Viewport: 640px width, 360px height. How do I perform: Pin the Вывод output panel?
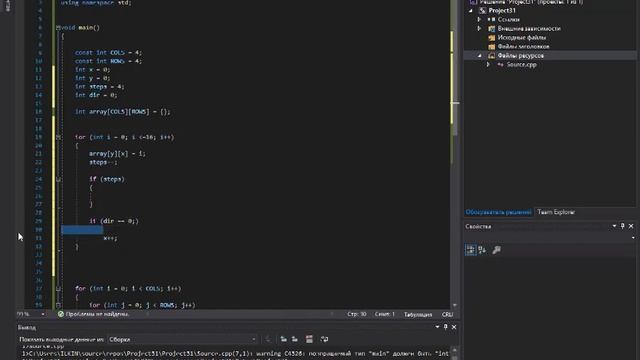pyautogui.click(x=446, y=327)
